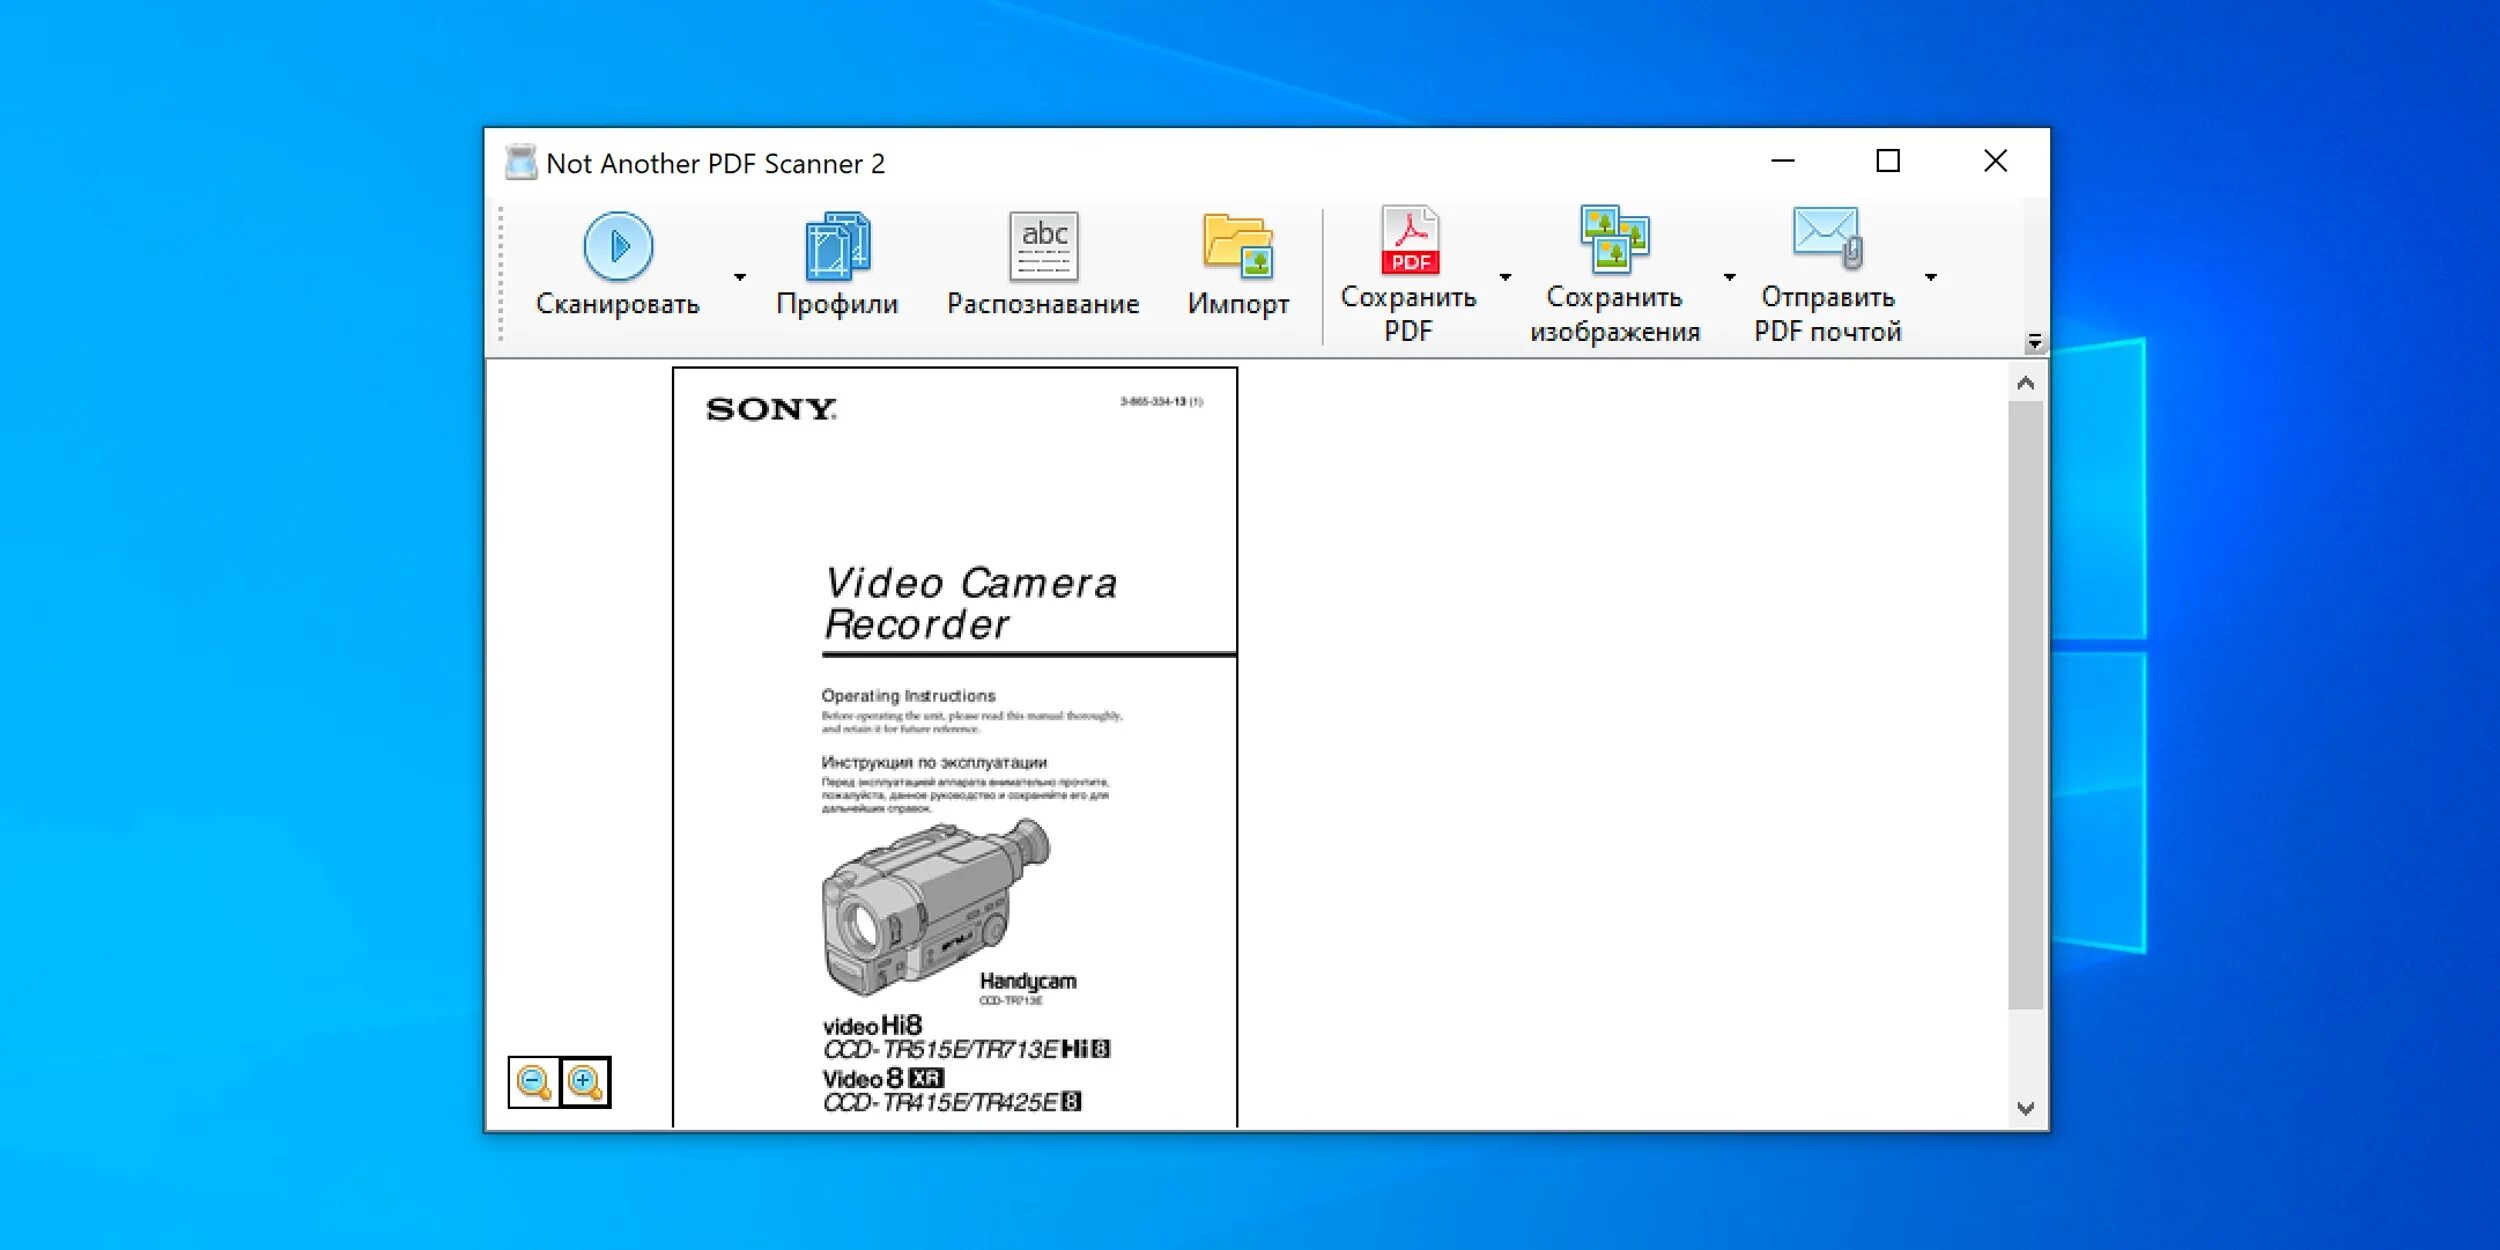Screen dimensions: 2500x1250
Task: Click Сохранить изображения pictures icon
Action: pyautogui.click(x=1614, y=240)
